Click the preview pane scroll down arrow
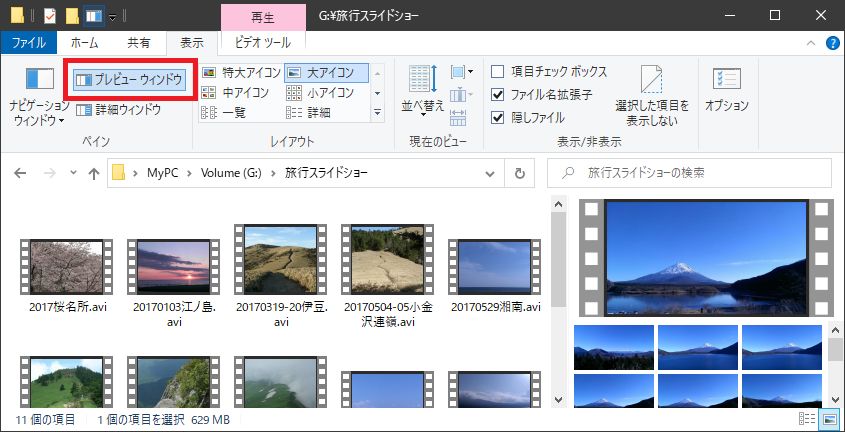Image resolution: width=845 pixels, height=432 pixels. [836, 401]
